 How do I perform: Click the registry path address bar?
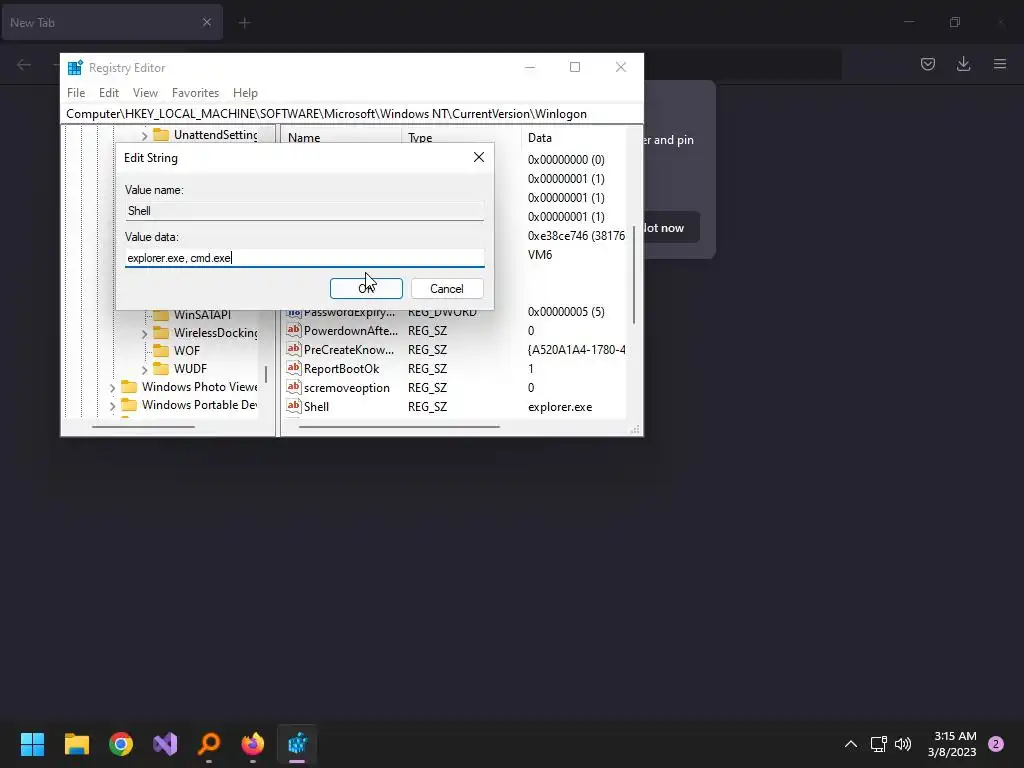(351, 114)
